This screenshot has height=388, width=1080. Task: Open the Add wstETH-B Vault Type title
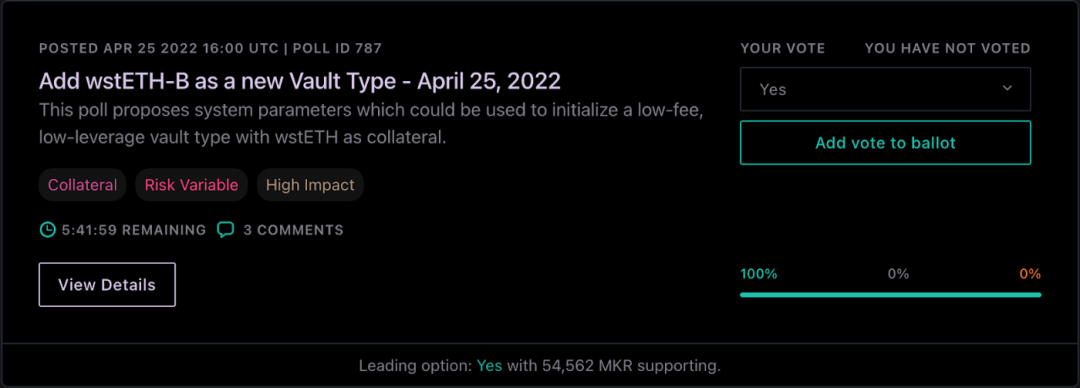[300, 81]
